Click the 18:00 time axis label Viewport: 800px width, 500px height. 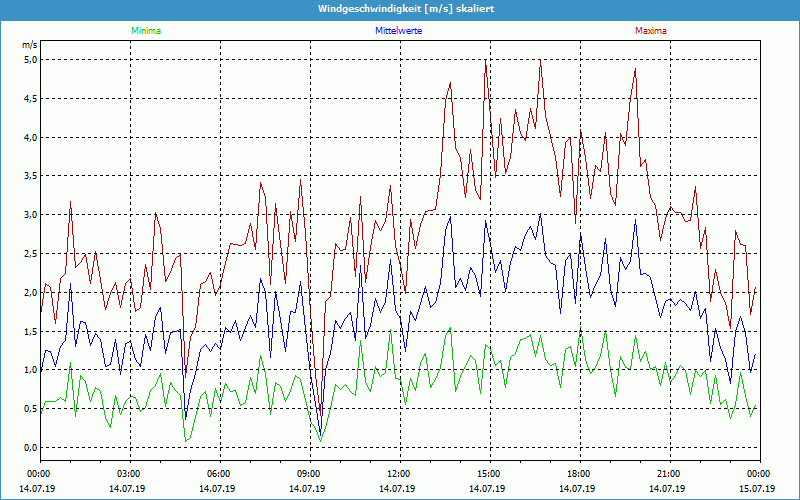point(580,474)
